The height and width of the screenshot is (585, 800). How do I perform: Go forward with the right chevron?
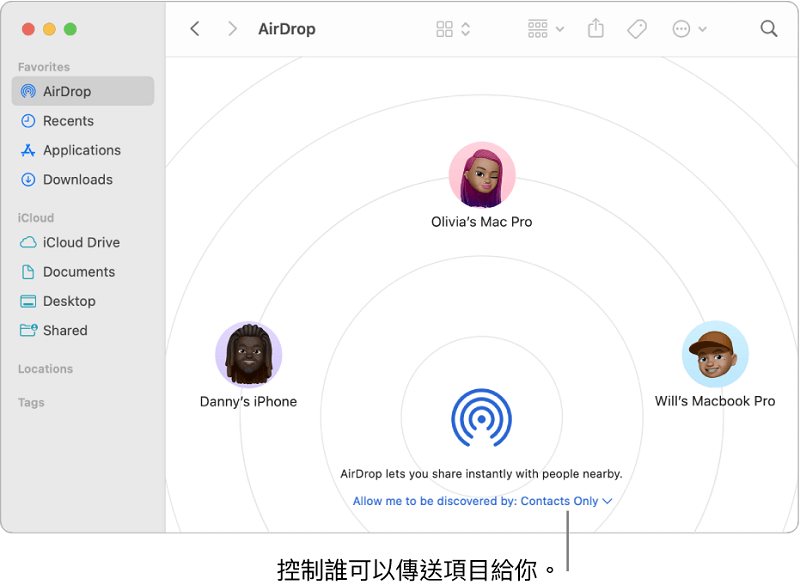[233, 29]
